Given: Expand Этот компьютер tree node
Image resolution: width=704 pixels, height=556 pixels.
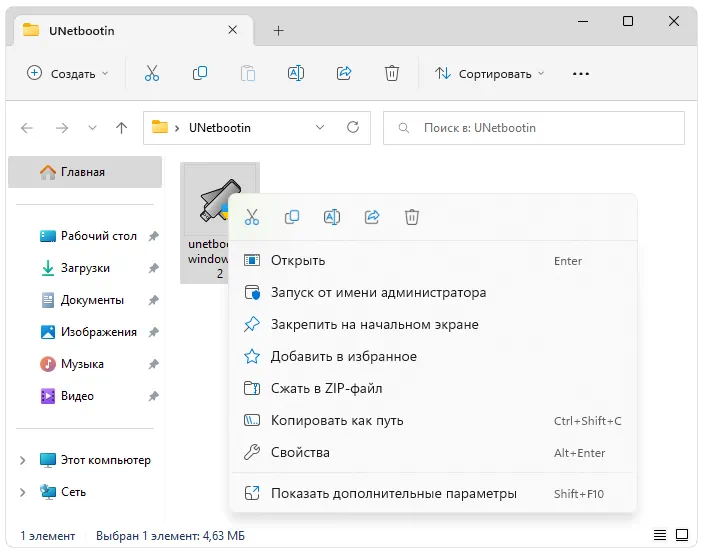Looking at the screenshot, I should (x=22, y=460).
